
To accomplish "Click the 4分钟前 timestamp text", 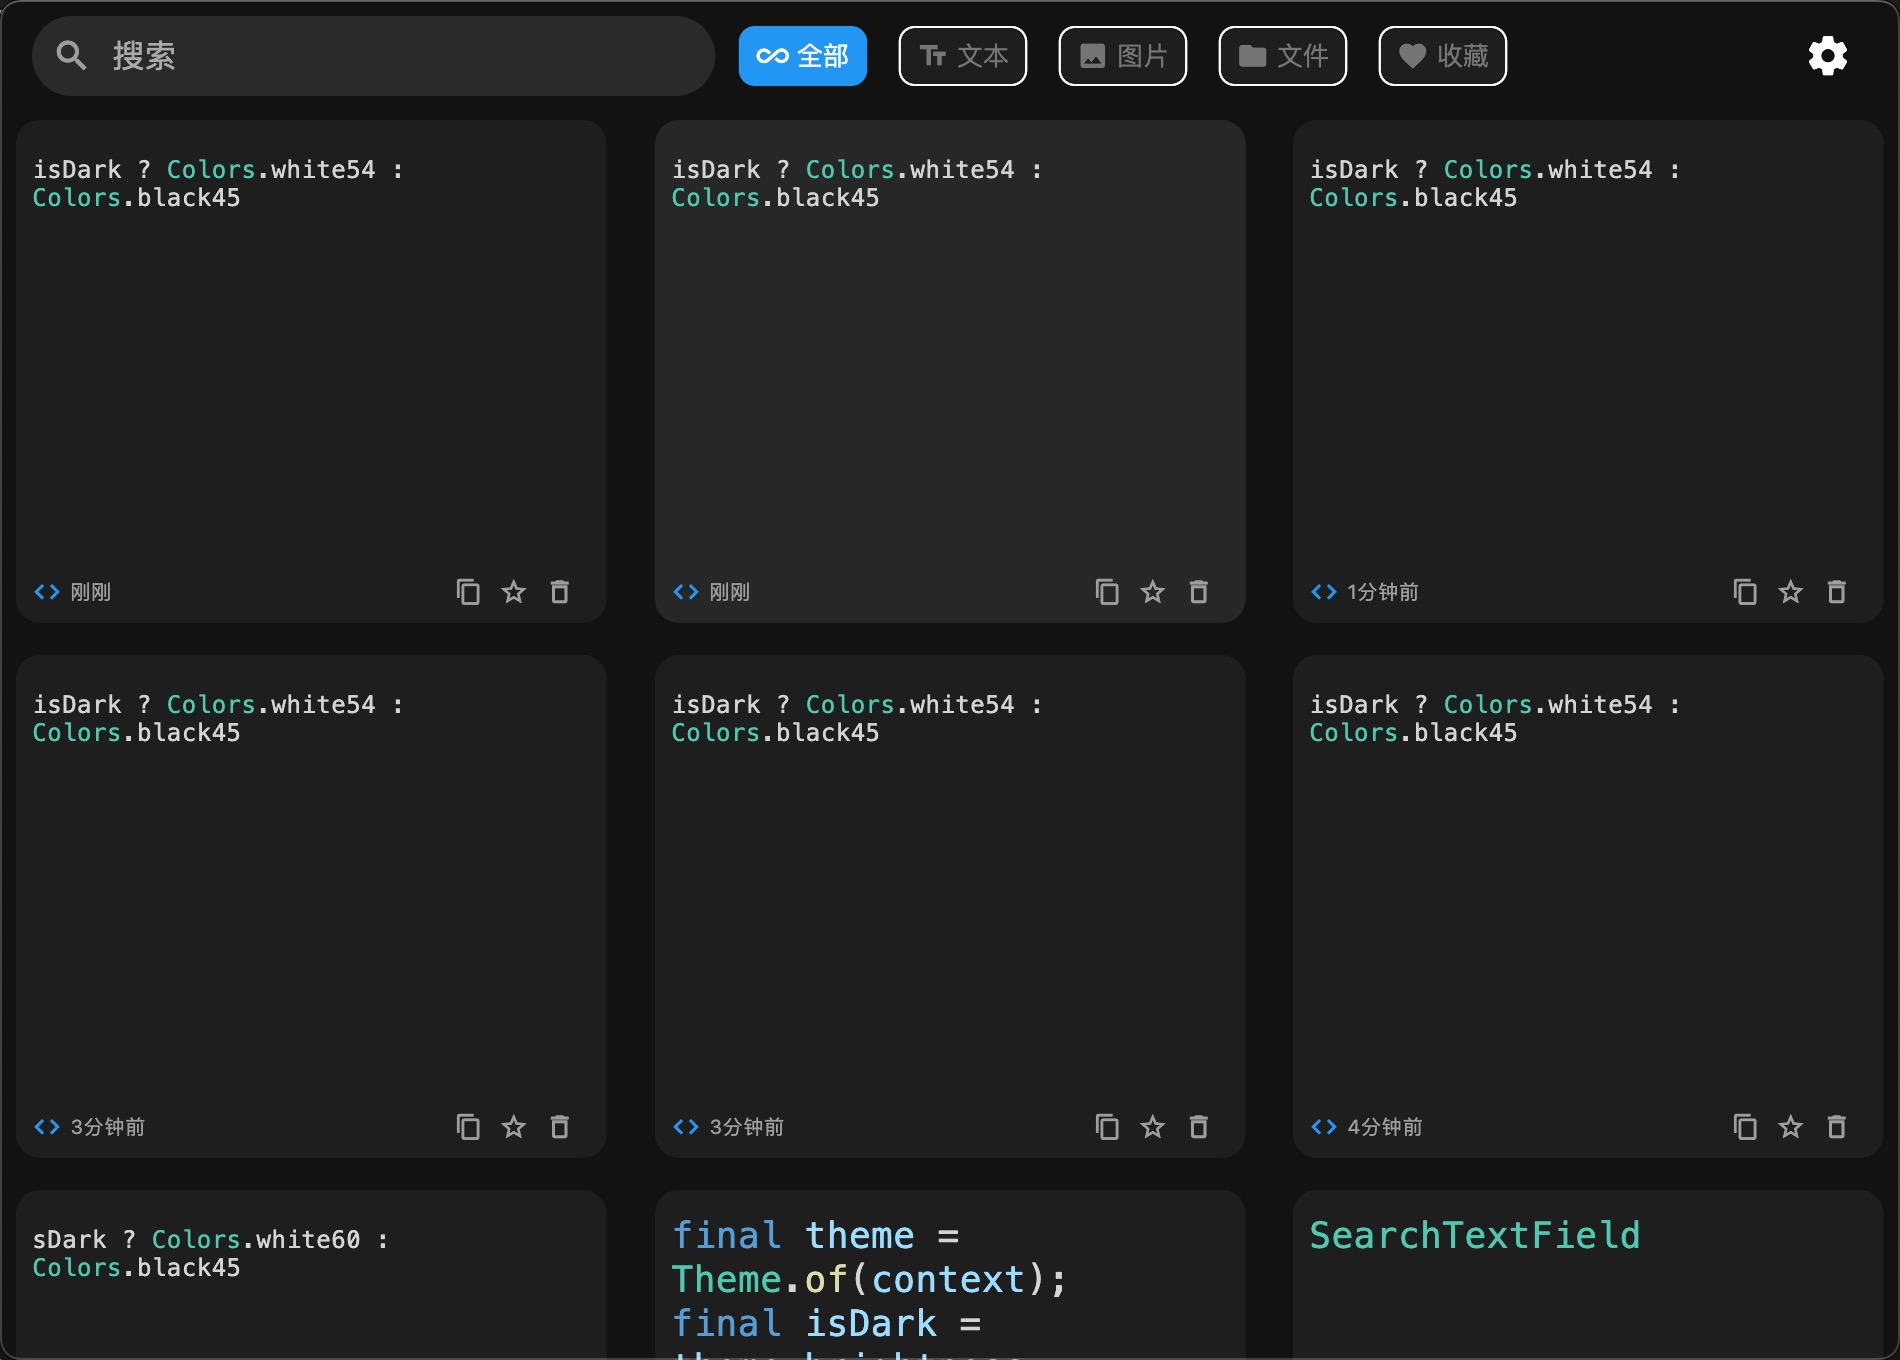I will [x=1385, y=1127].
